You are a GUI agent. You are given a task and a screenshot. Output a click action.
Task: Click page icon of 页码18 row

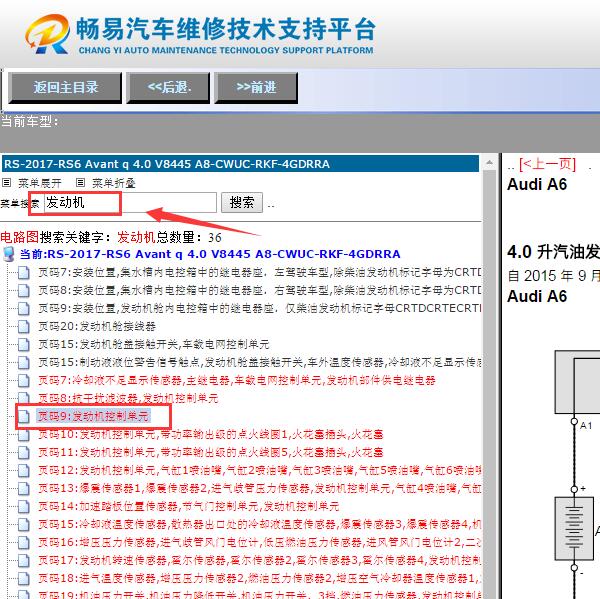[x=24, y=579]
